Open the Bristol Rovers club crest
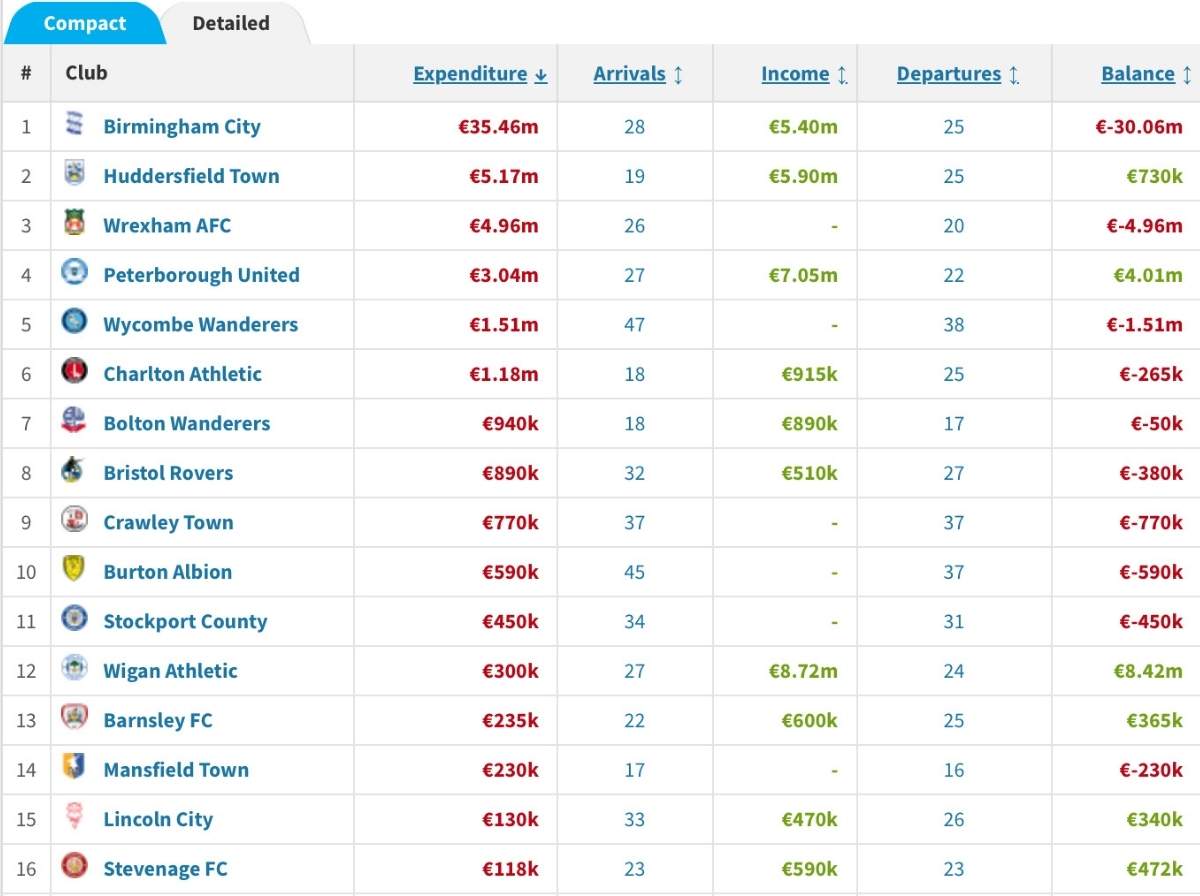Image resolution: width=1200 pixels, height=896 pixels. pos(74,472)
